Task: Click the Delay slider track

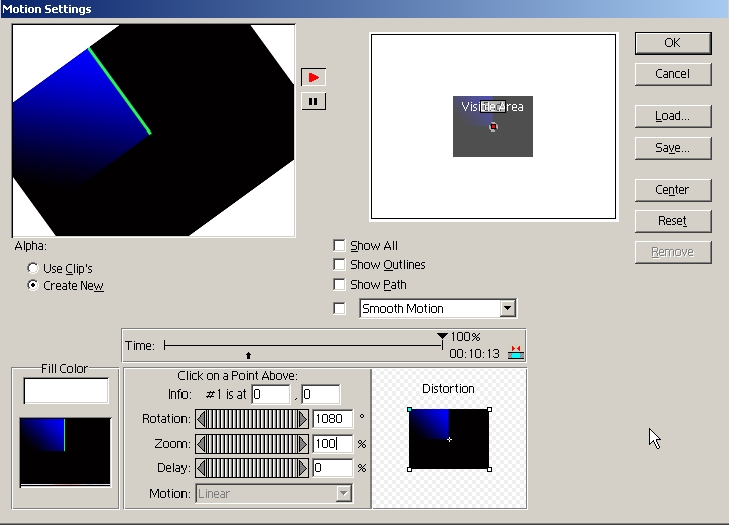Action: 252,468
